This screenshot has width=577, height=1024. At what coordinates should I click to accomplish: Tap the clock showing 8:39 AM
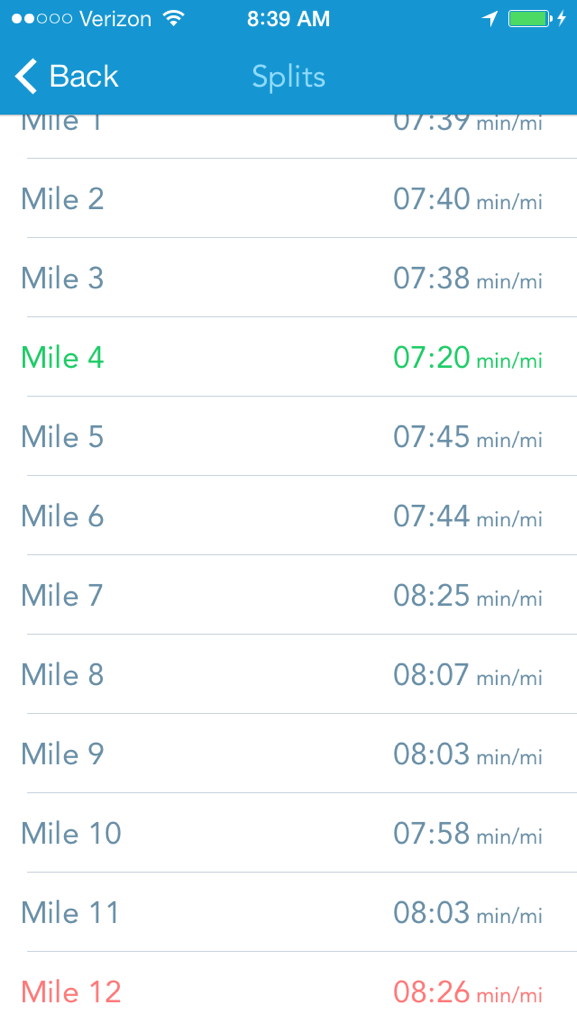[x=288, y=17]
